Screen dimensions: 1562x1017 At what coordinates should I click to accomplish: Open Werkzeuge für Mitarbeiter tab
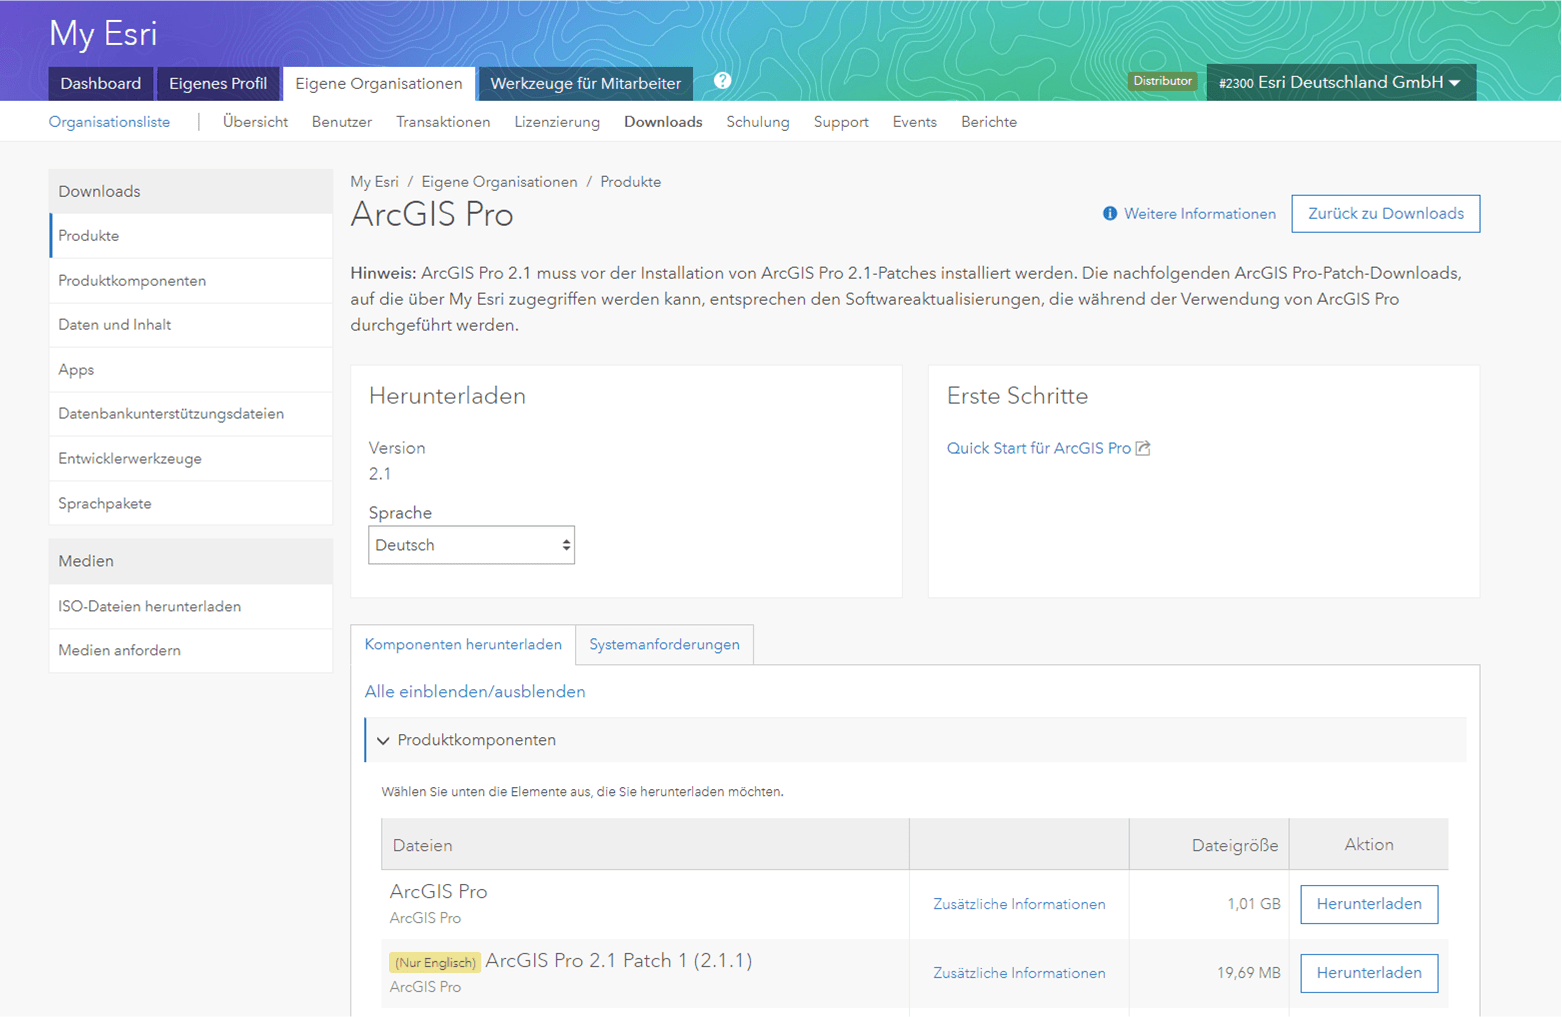[586, 83]
